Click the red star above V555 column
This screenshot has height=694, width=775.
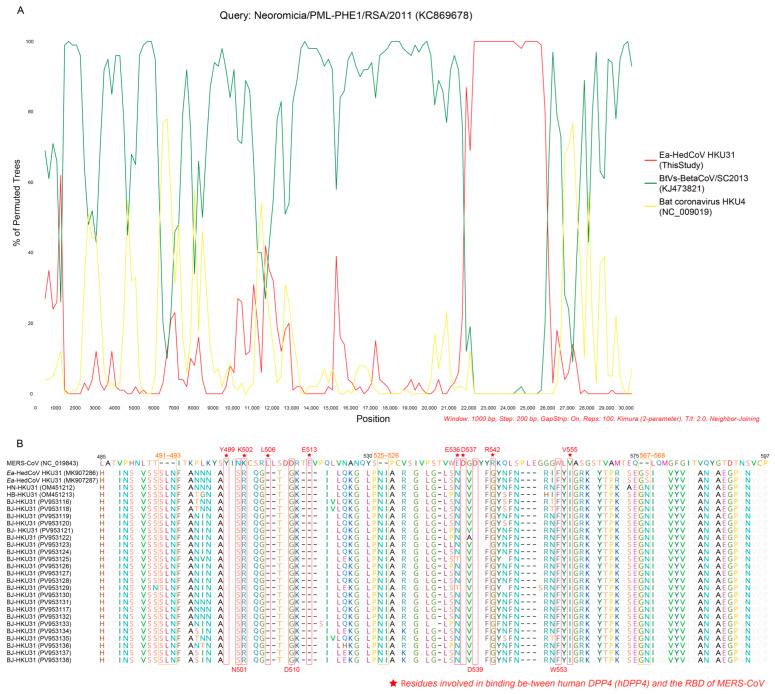point(570,455)
